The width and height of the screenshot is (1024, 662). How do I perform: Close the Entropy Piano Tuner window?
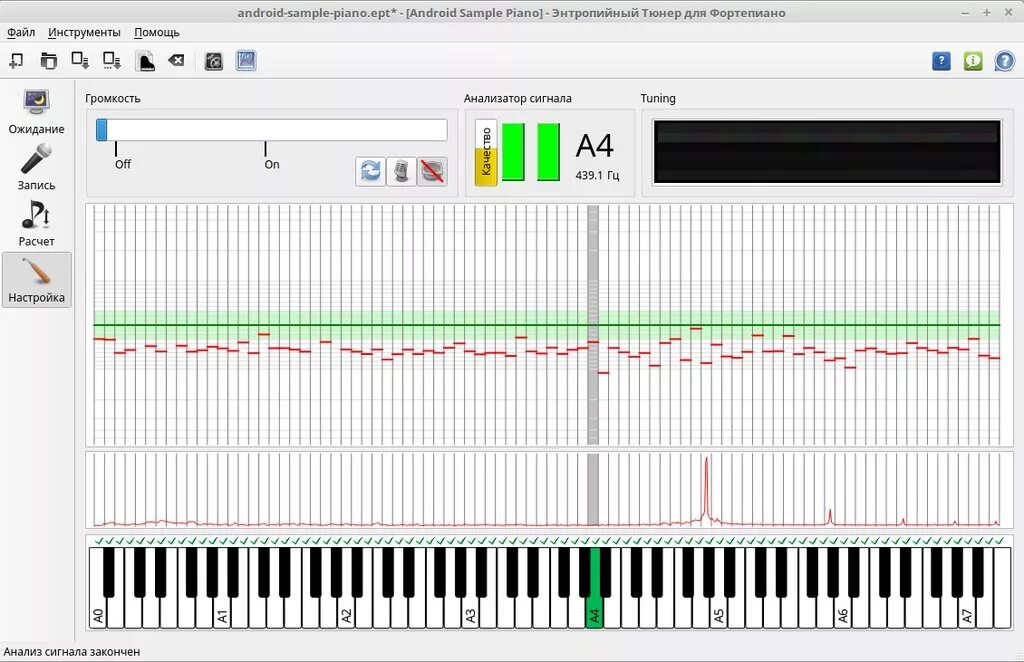pyautogui.click(x=1008, y=12)
